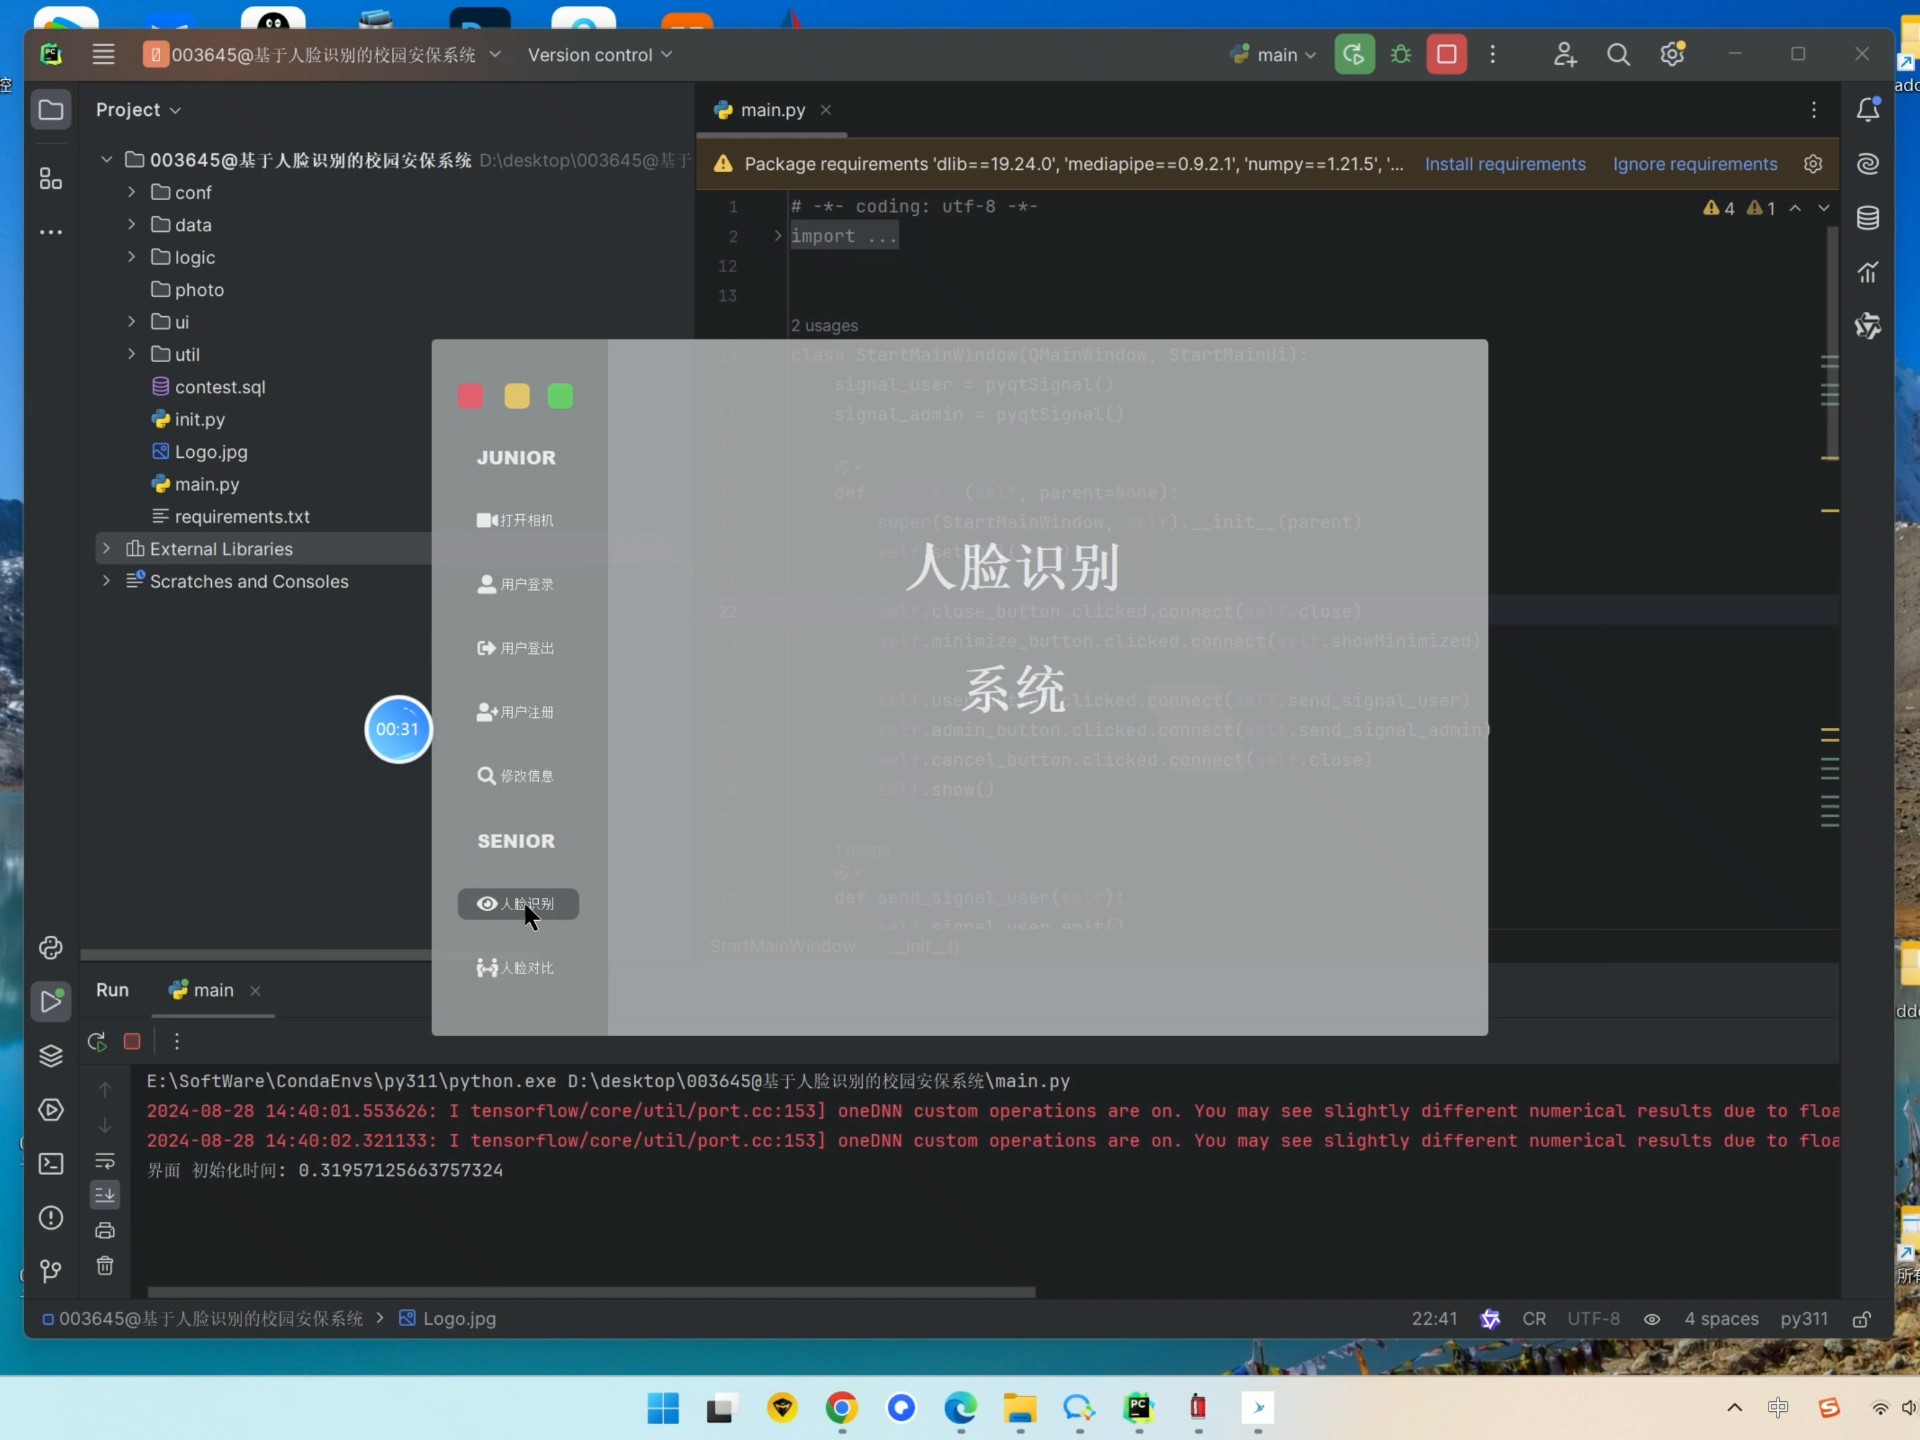
Task: Click the Run console horizontal scrollbar
Action: coord(591,1291)
